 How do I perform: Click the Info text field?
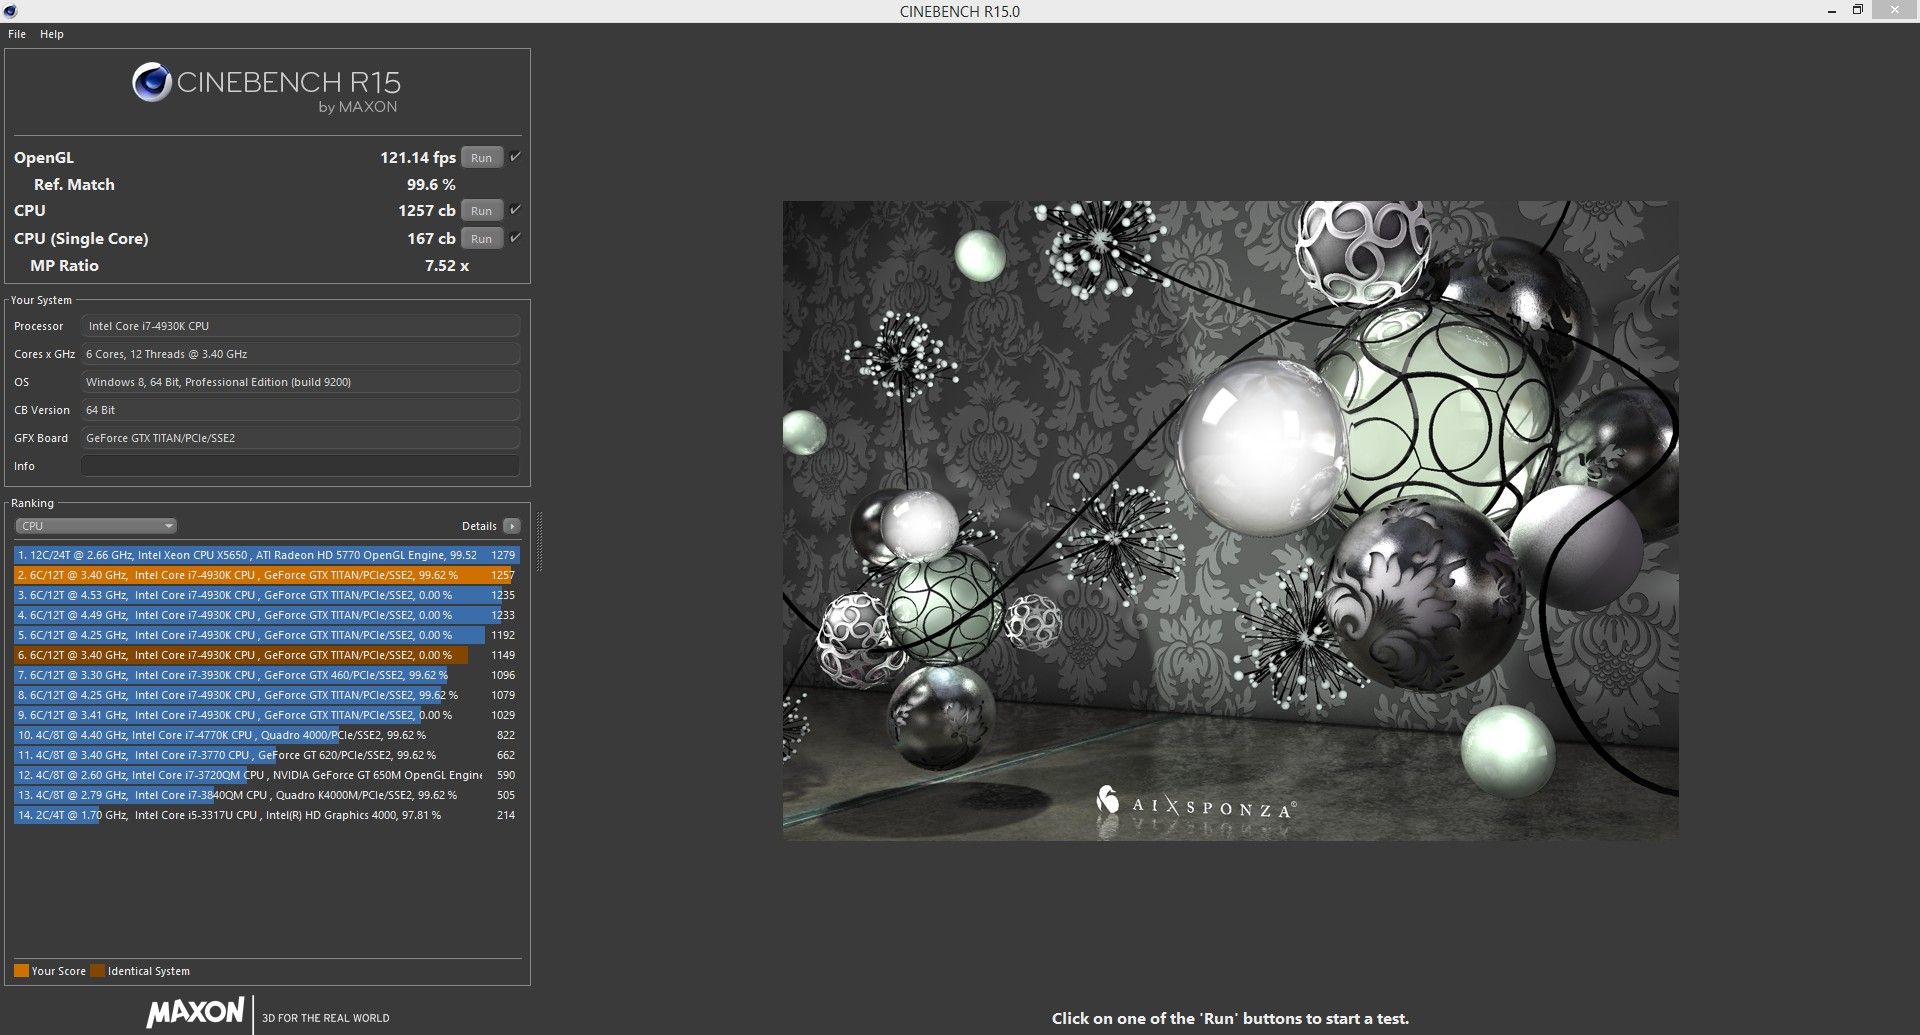300,466
